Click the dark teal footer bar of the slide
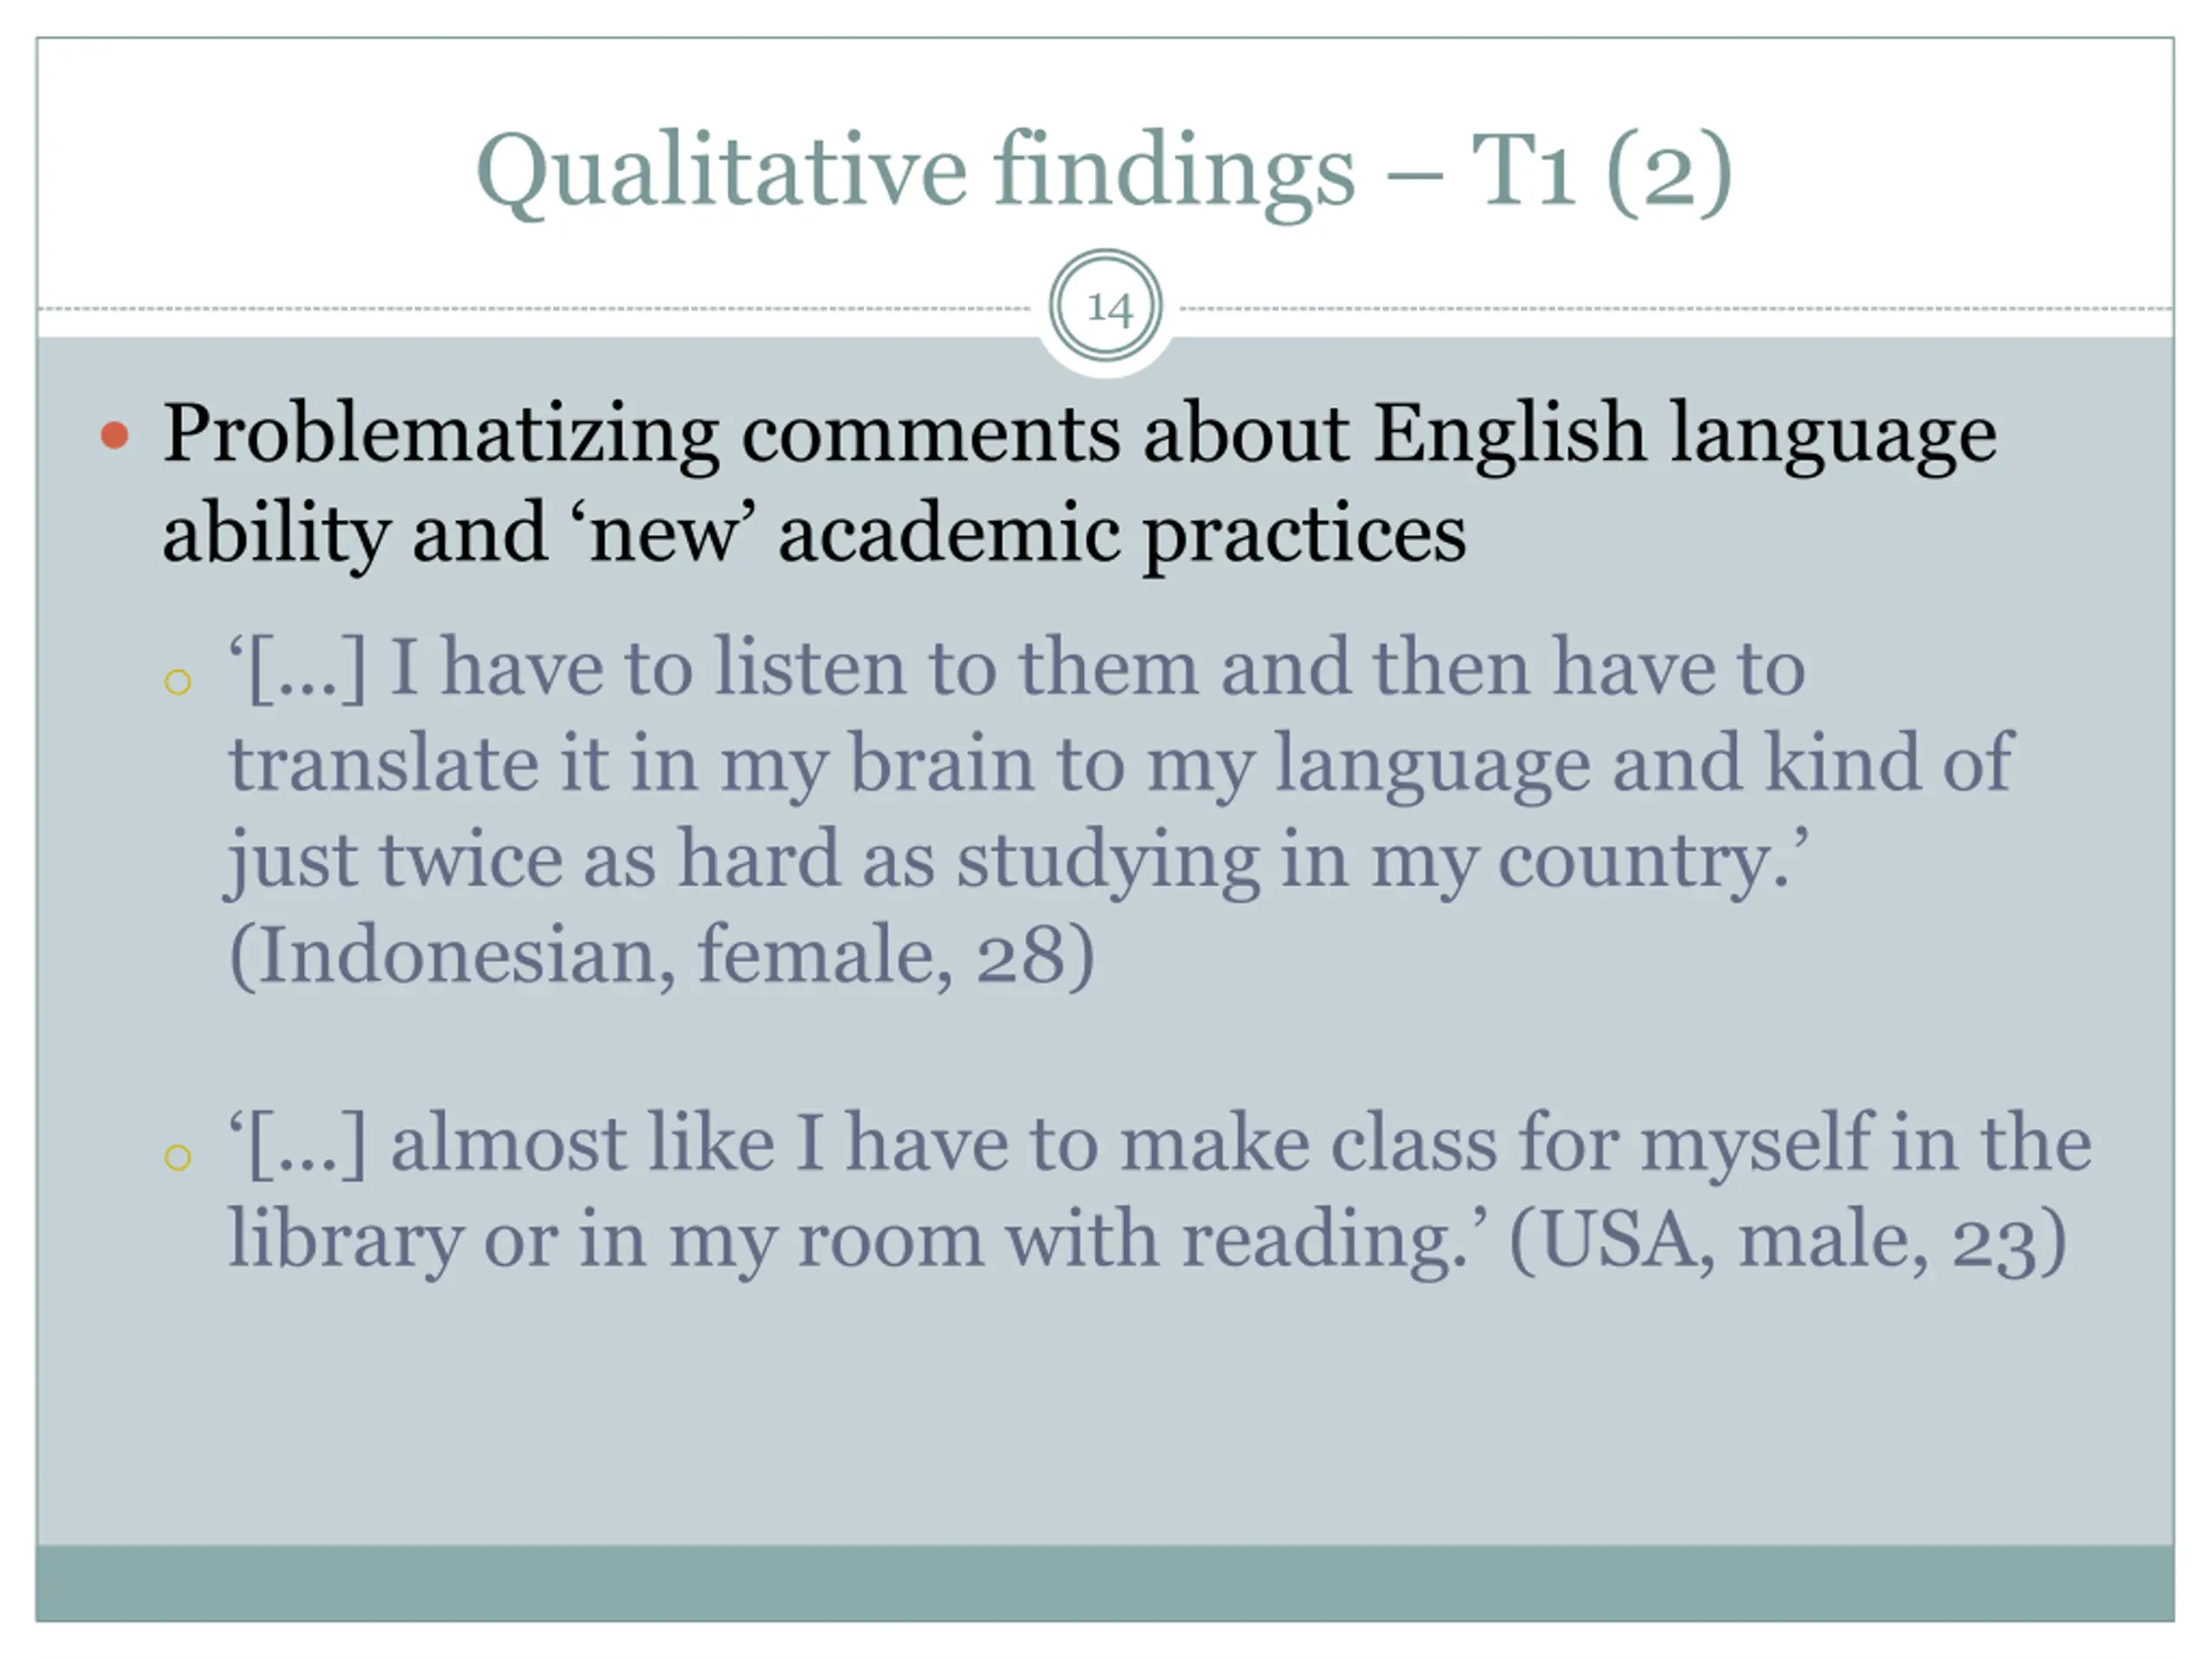The image size is (2212, 1659). click(1105, 1582)
